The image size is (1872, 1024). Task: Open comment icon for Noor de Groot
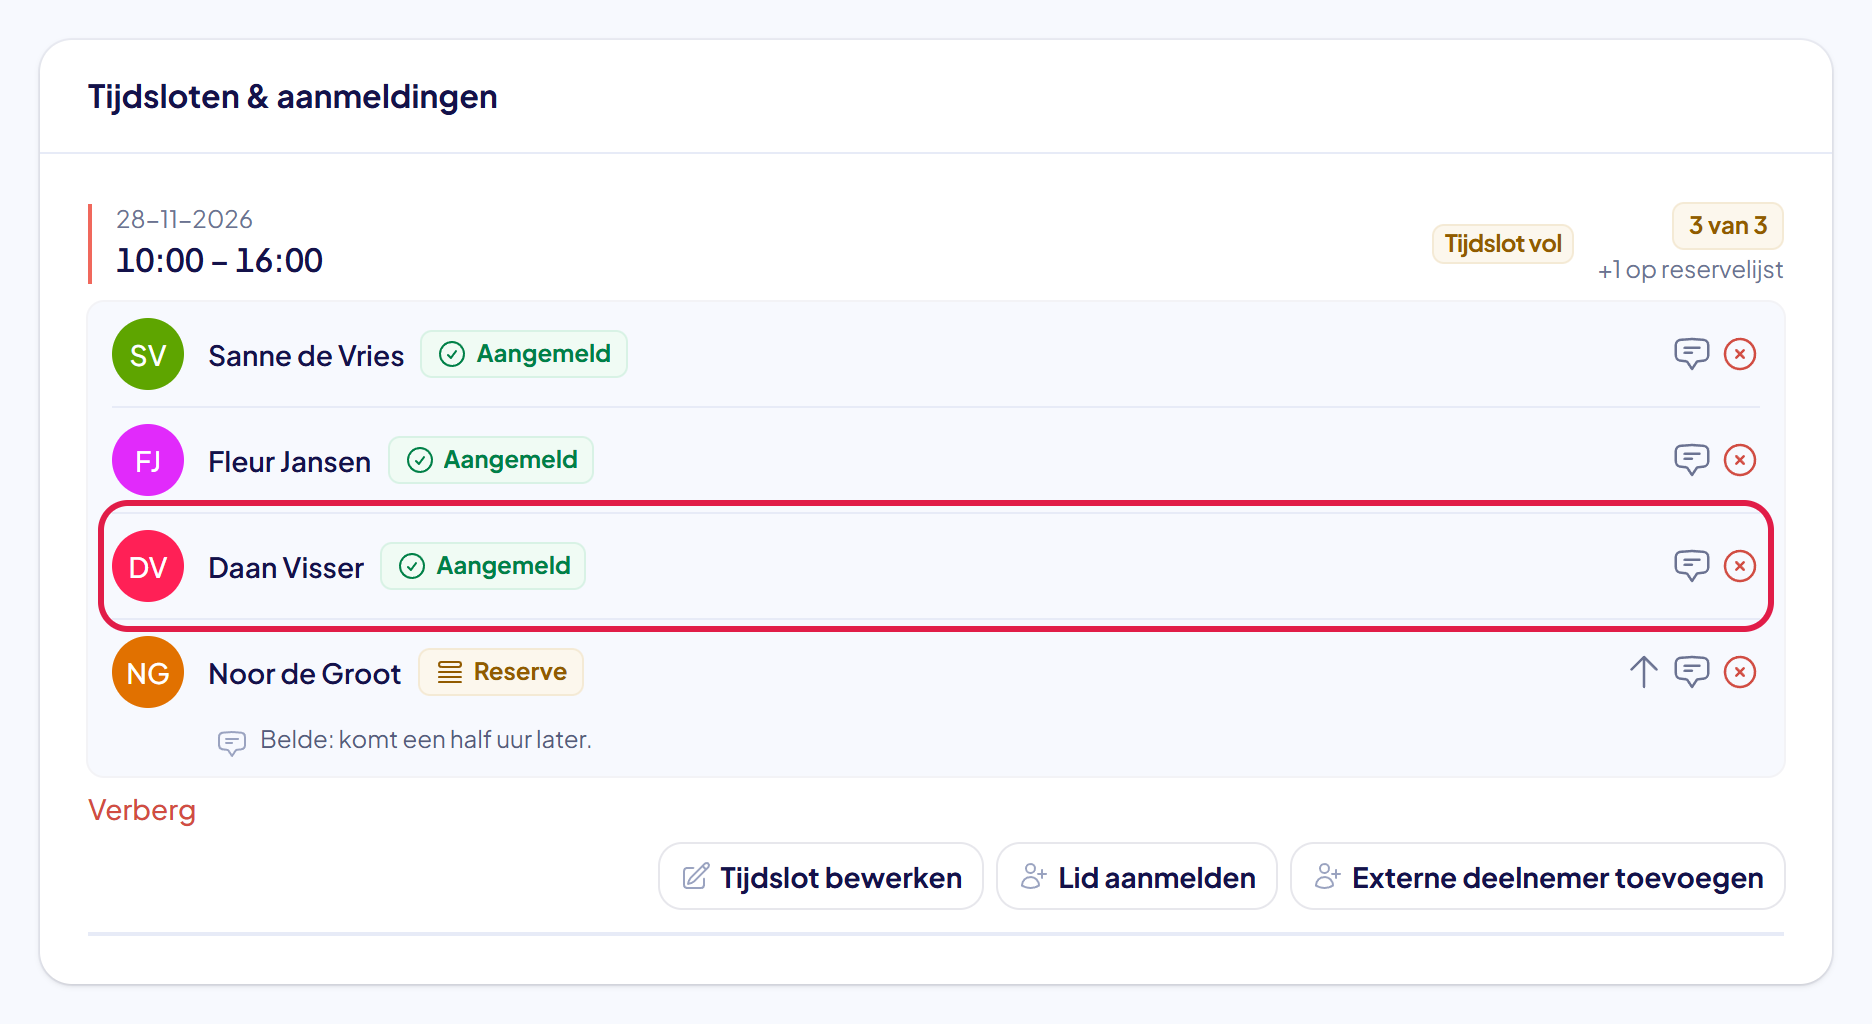[1691, 672]
